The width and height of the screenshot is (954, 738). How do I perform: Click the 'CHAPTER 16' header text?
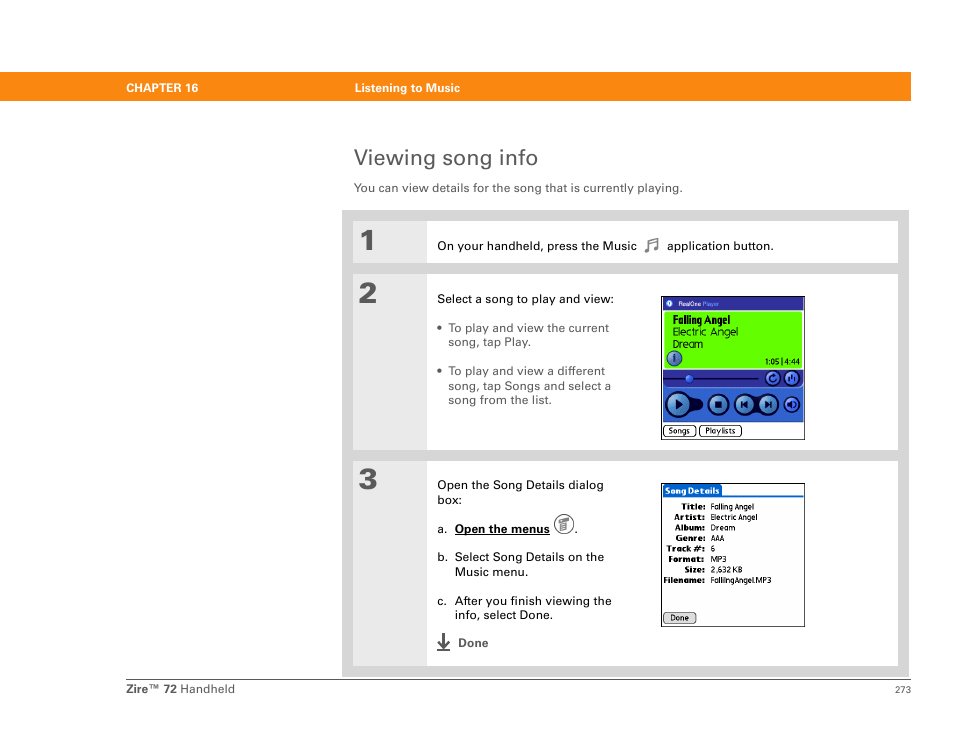point(162,88)
